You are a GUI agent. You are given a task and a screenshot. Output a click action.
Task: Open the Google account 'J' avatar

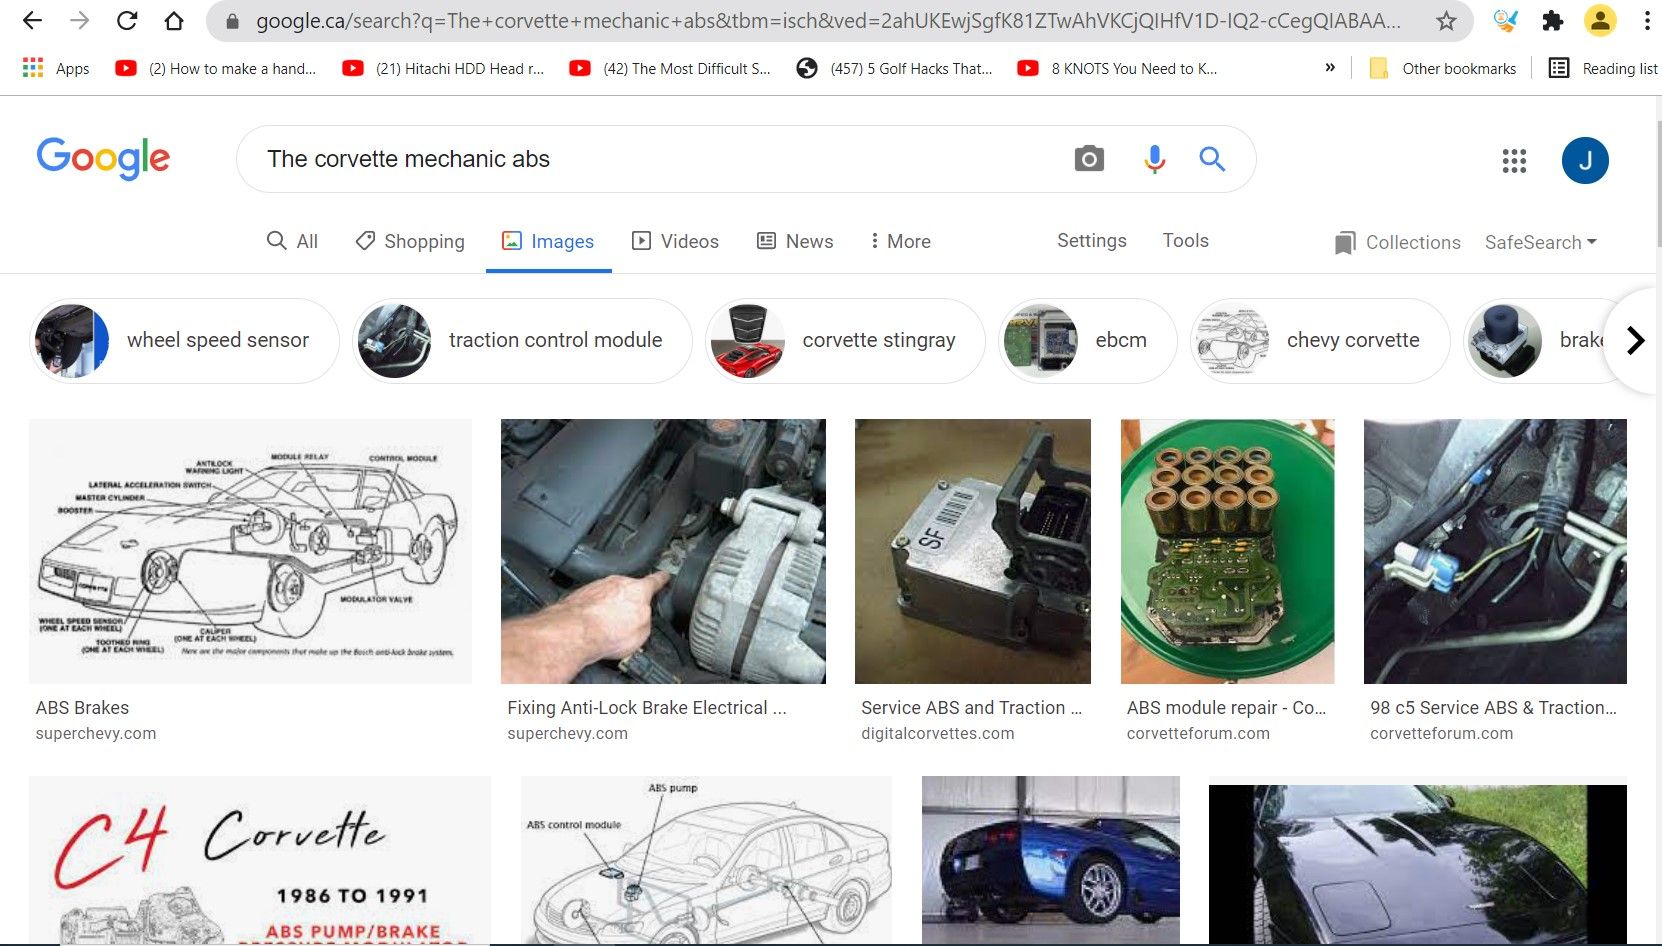(x=1585, y=160)
